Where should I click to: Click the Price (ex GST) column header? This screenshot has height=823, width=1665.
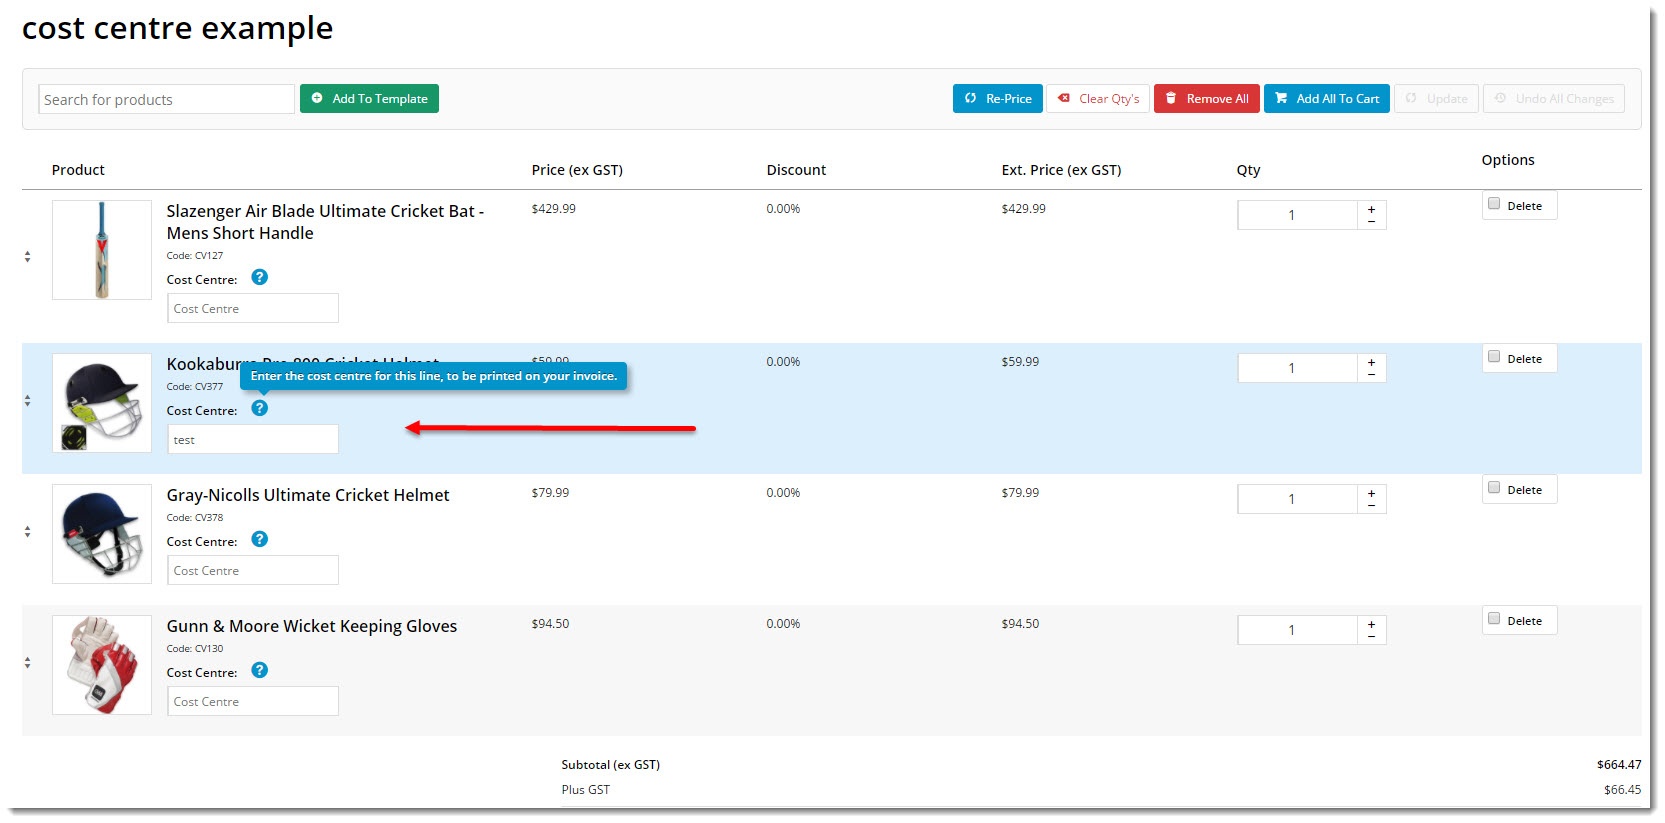point(577,170)
